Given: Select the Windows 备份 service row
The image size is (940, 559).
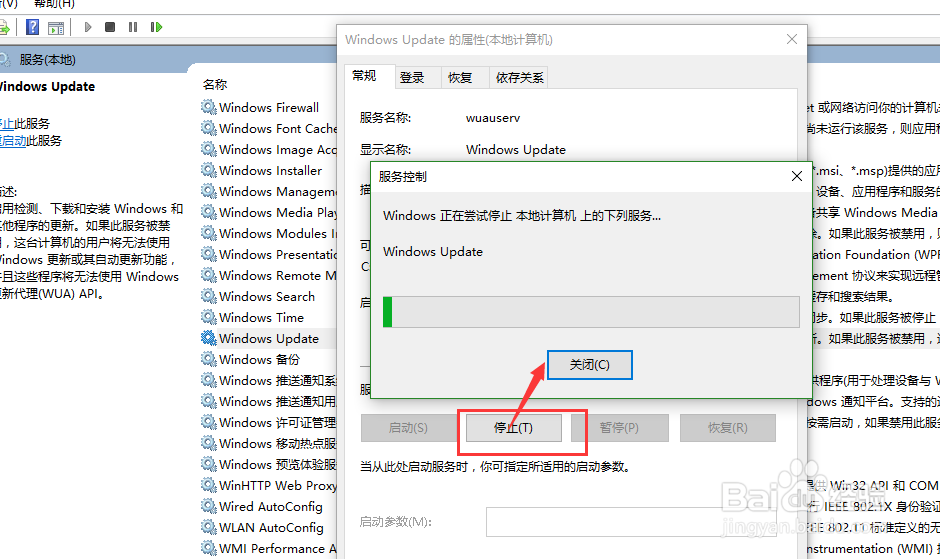Looking at the screenshot, I should (269, 359).
